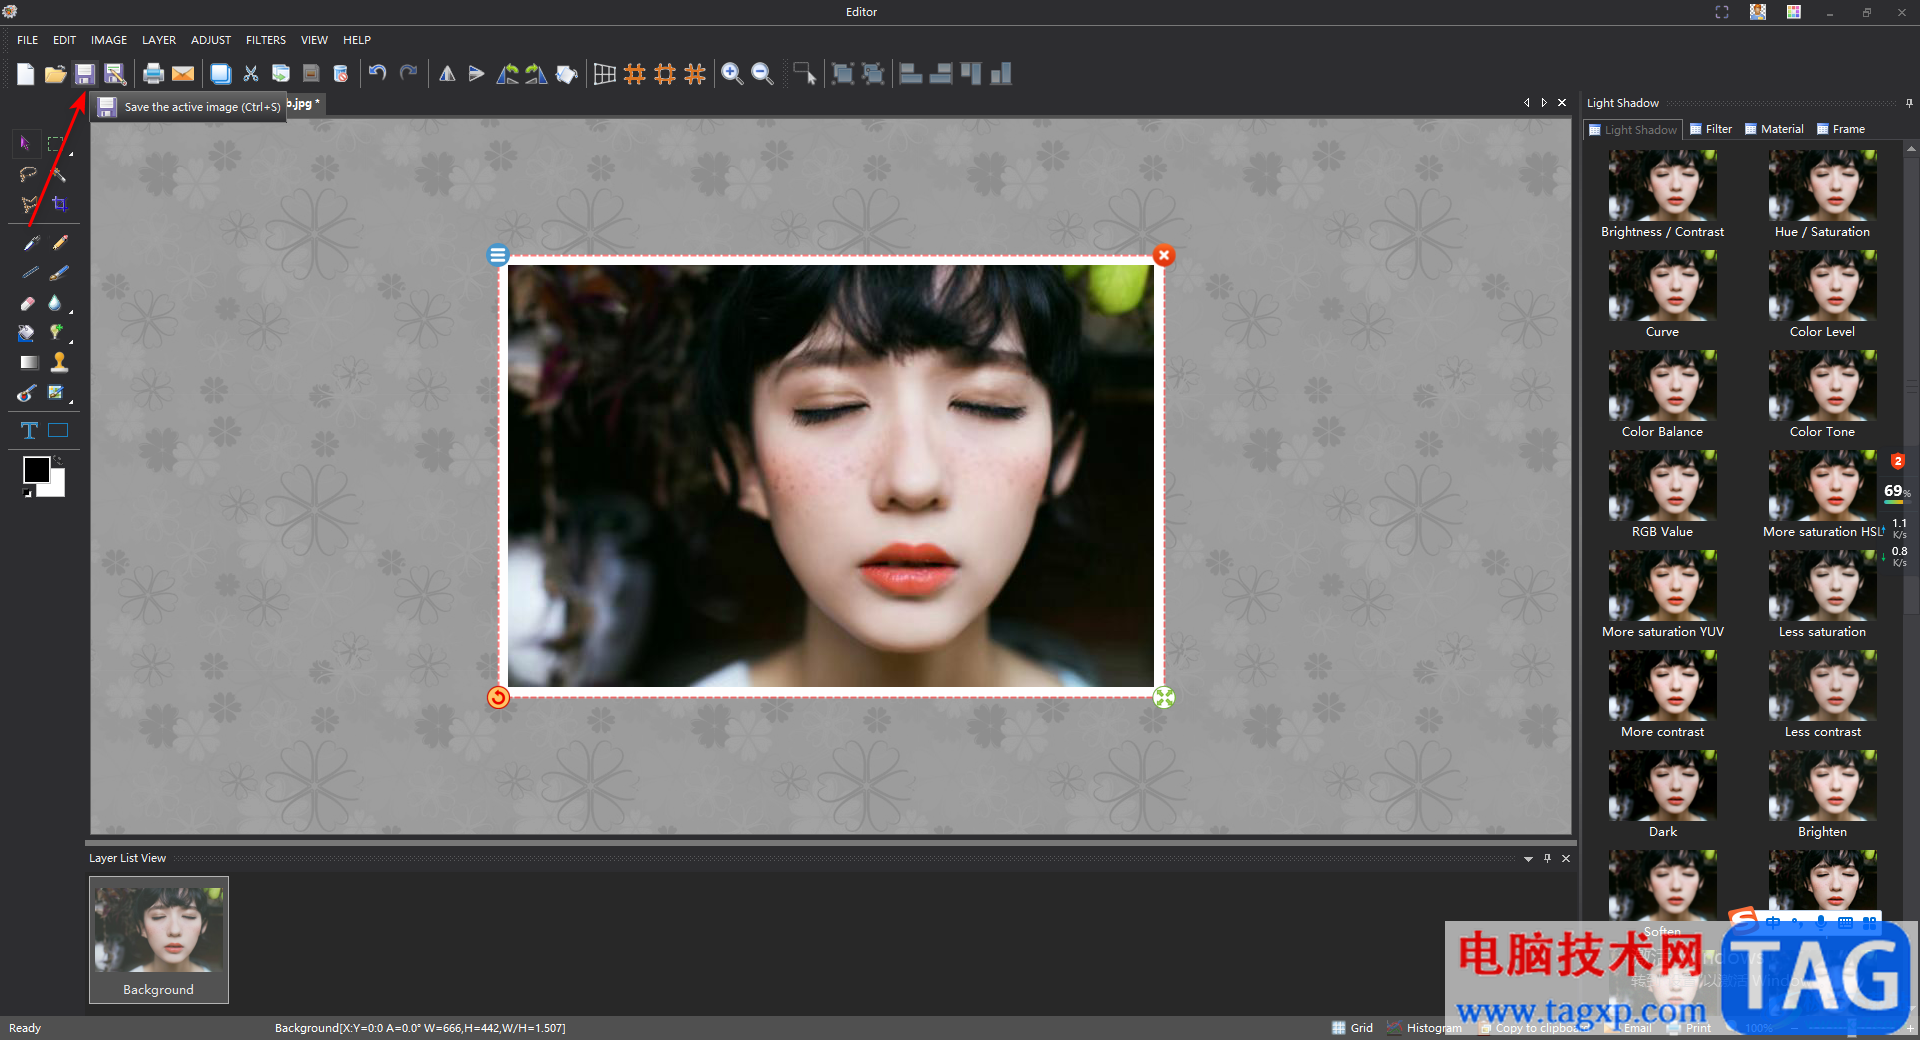Toggle the Grid option in status bar
The image size is (1920, 1040).
pyautogui.click(x=1352, y=1028)
